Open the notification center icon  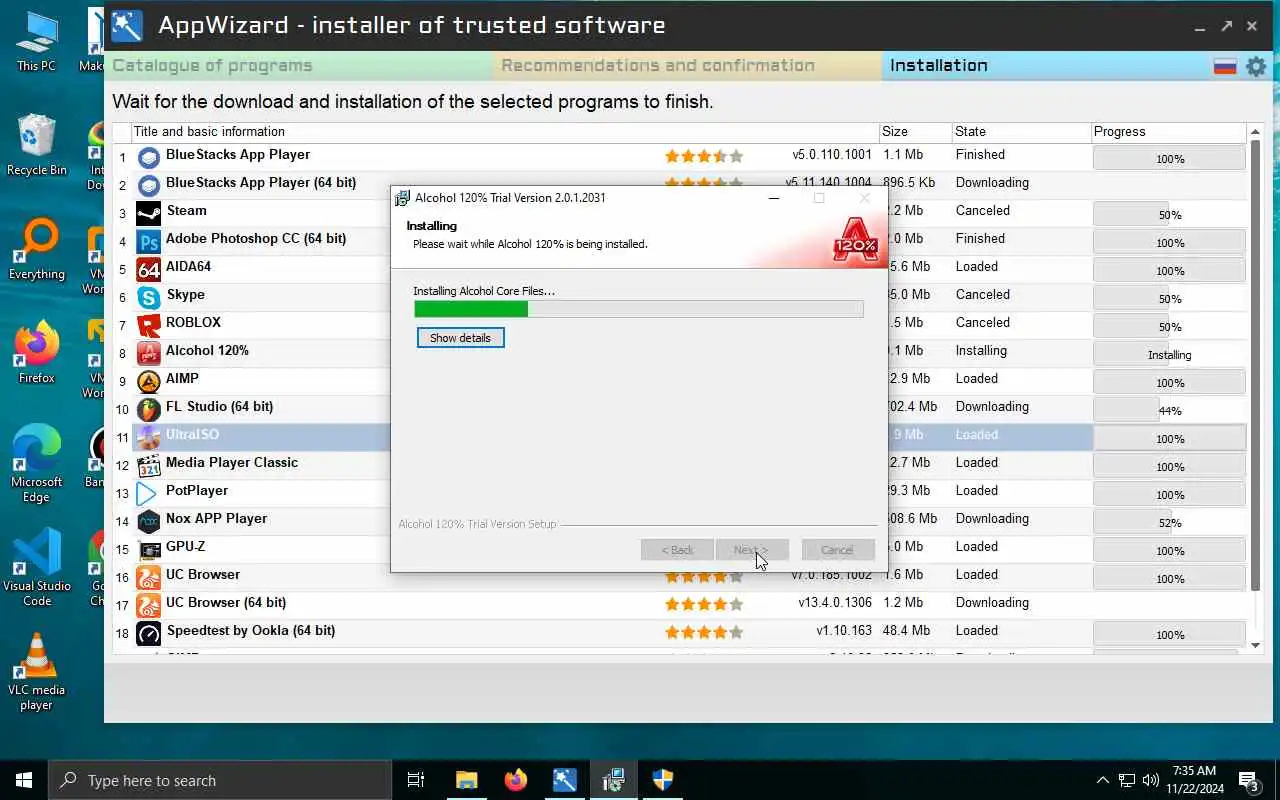tap(1249, 780)
